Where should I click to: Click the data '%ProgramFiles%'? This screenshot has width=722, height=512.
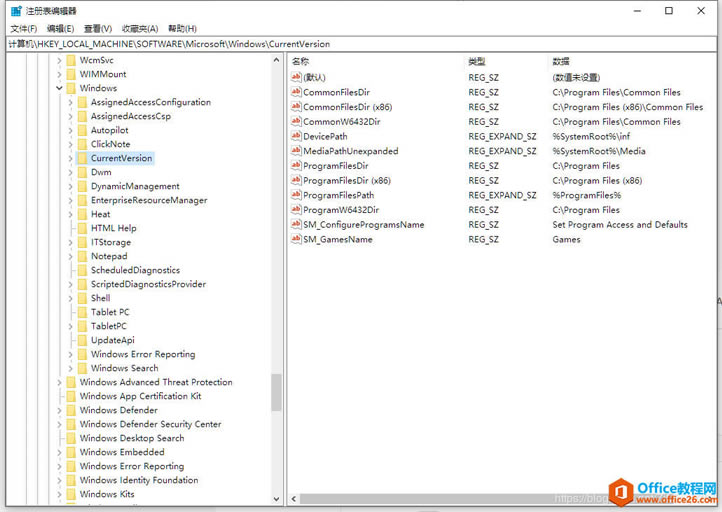(x=587, y=195)
